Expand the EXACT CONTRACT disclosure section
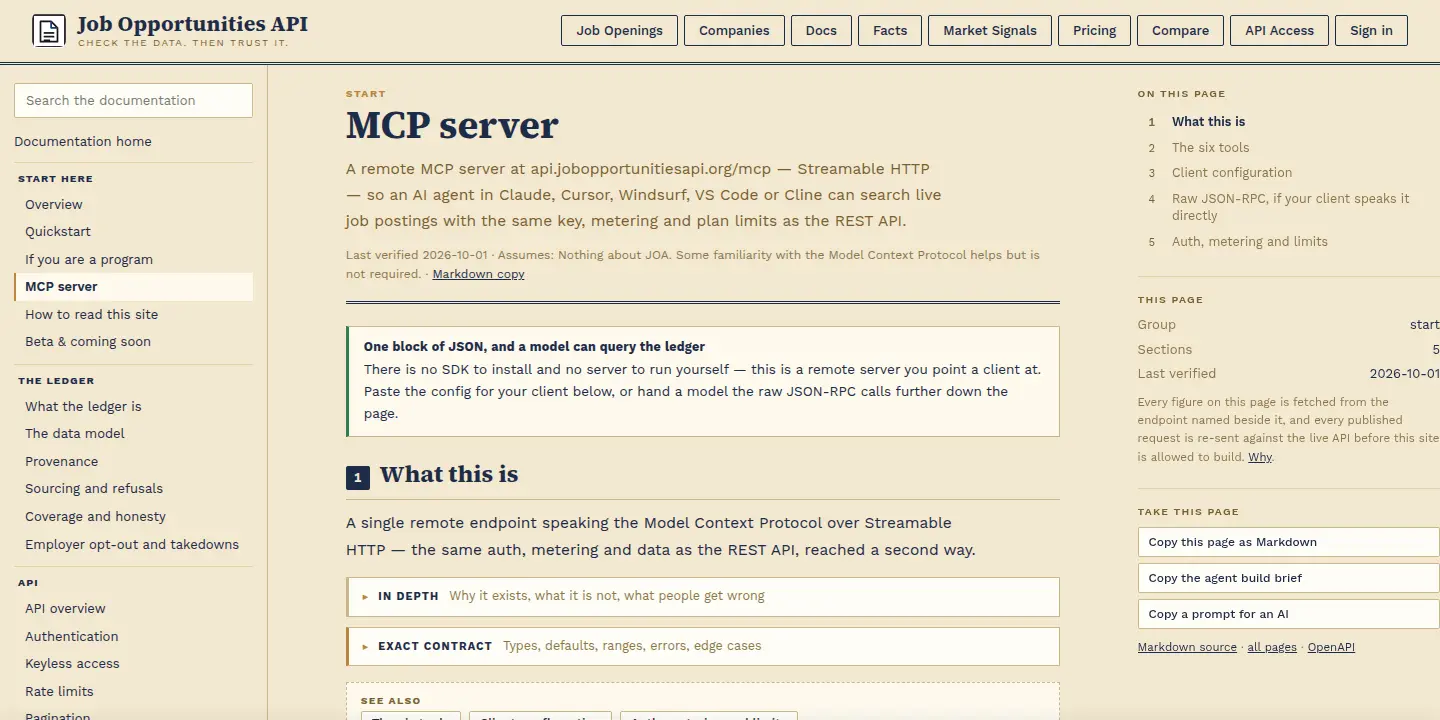1440x720 pixels. coord(702,646)
